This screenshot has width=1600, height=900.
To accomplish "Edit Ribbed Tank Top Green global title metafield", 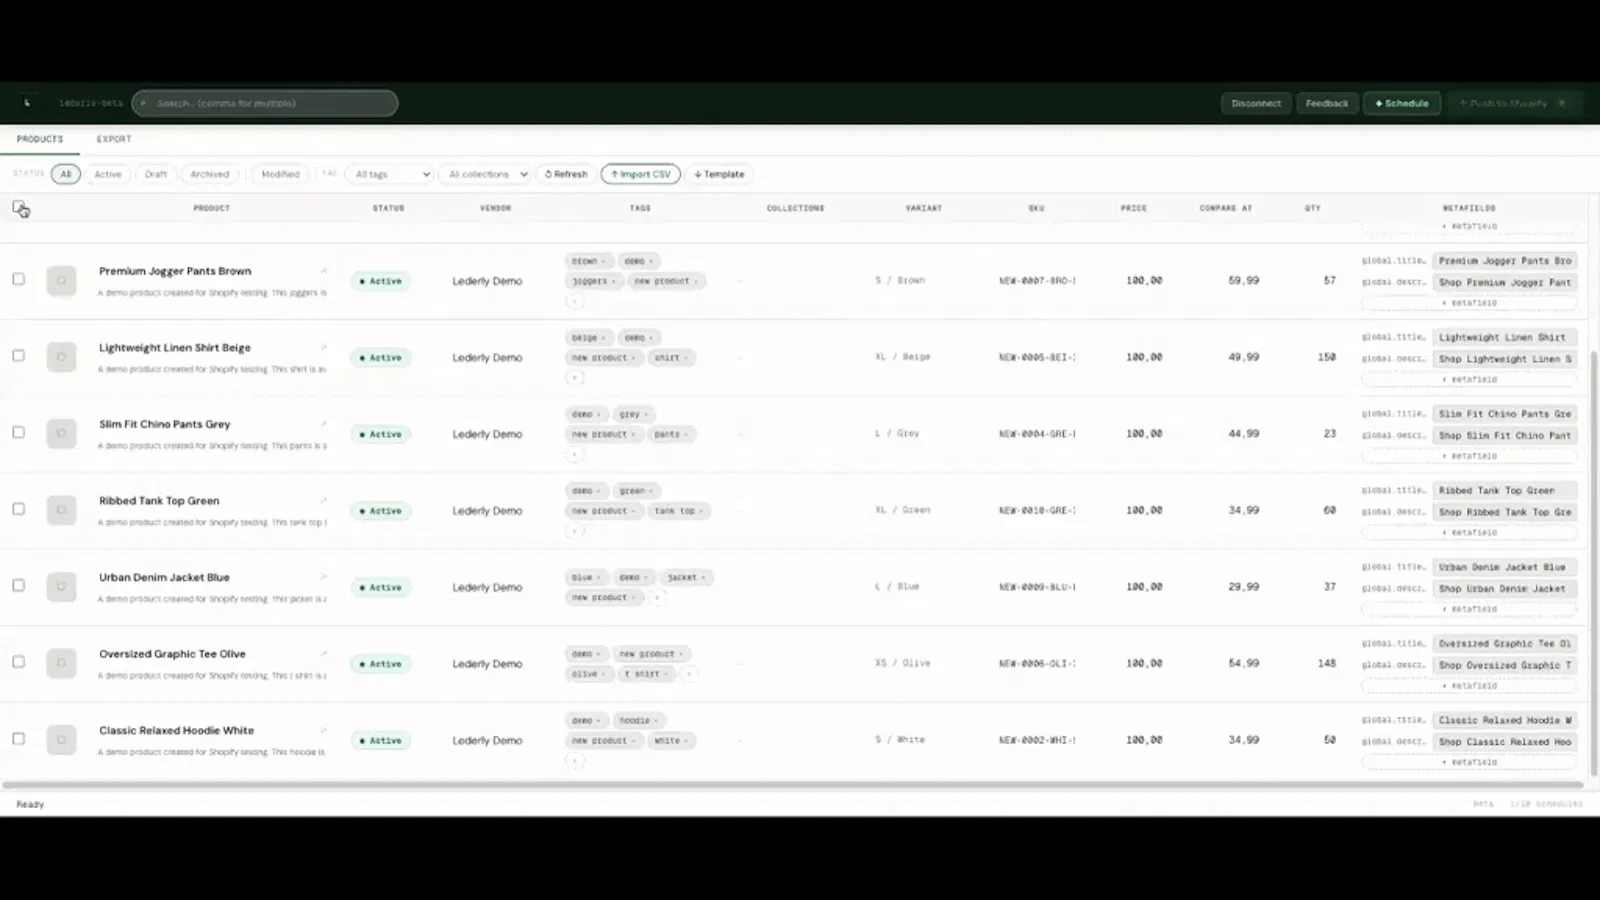I will (1504, 490).
